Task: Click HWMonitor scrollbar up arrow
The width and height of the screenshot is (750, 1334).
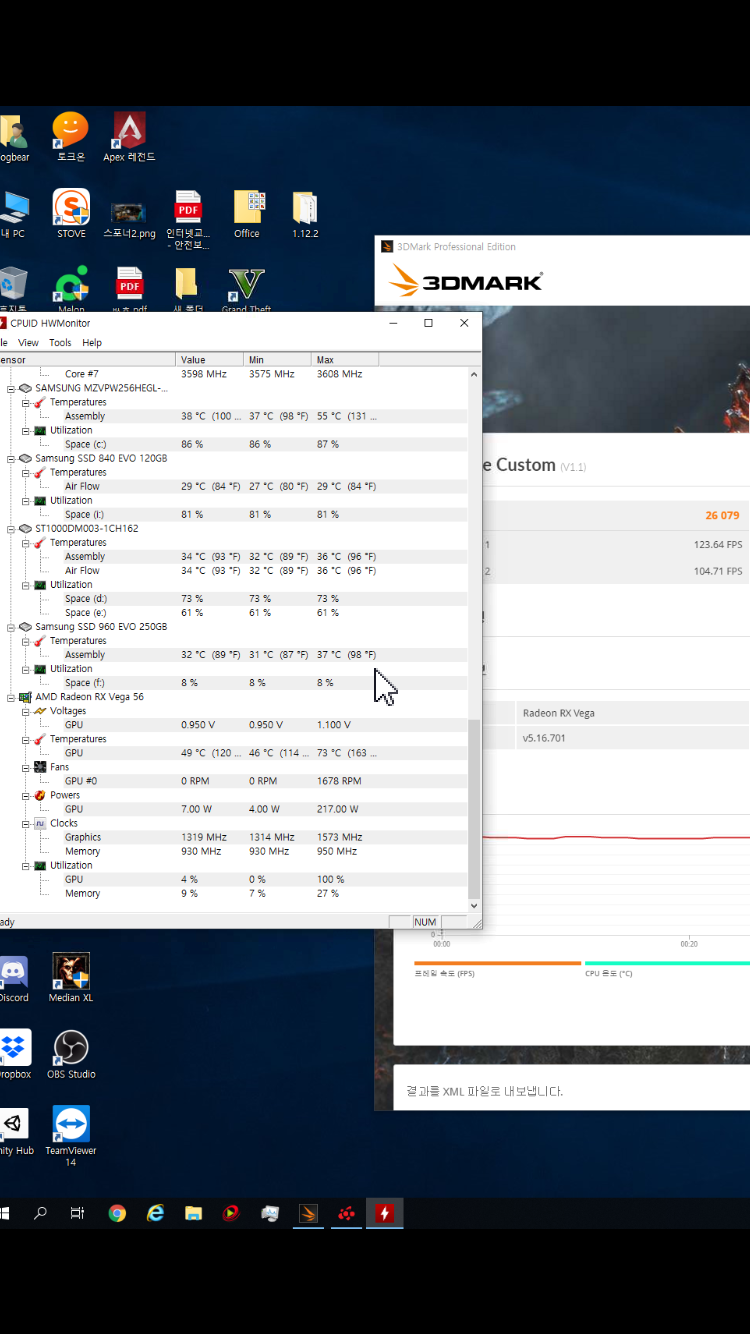Action: [x=474, y=374]
